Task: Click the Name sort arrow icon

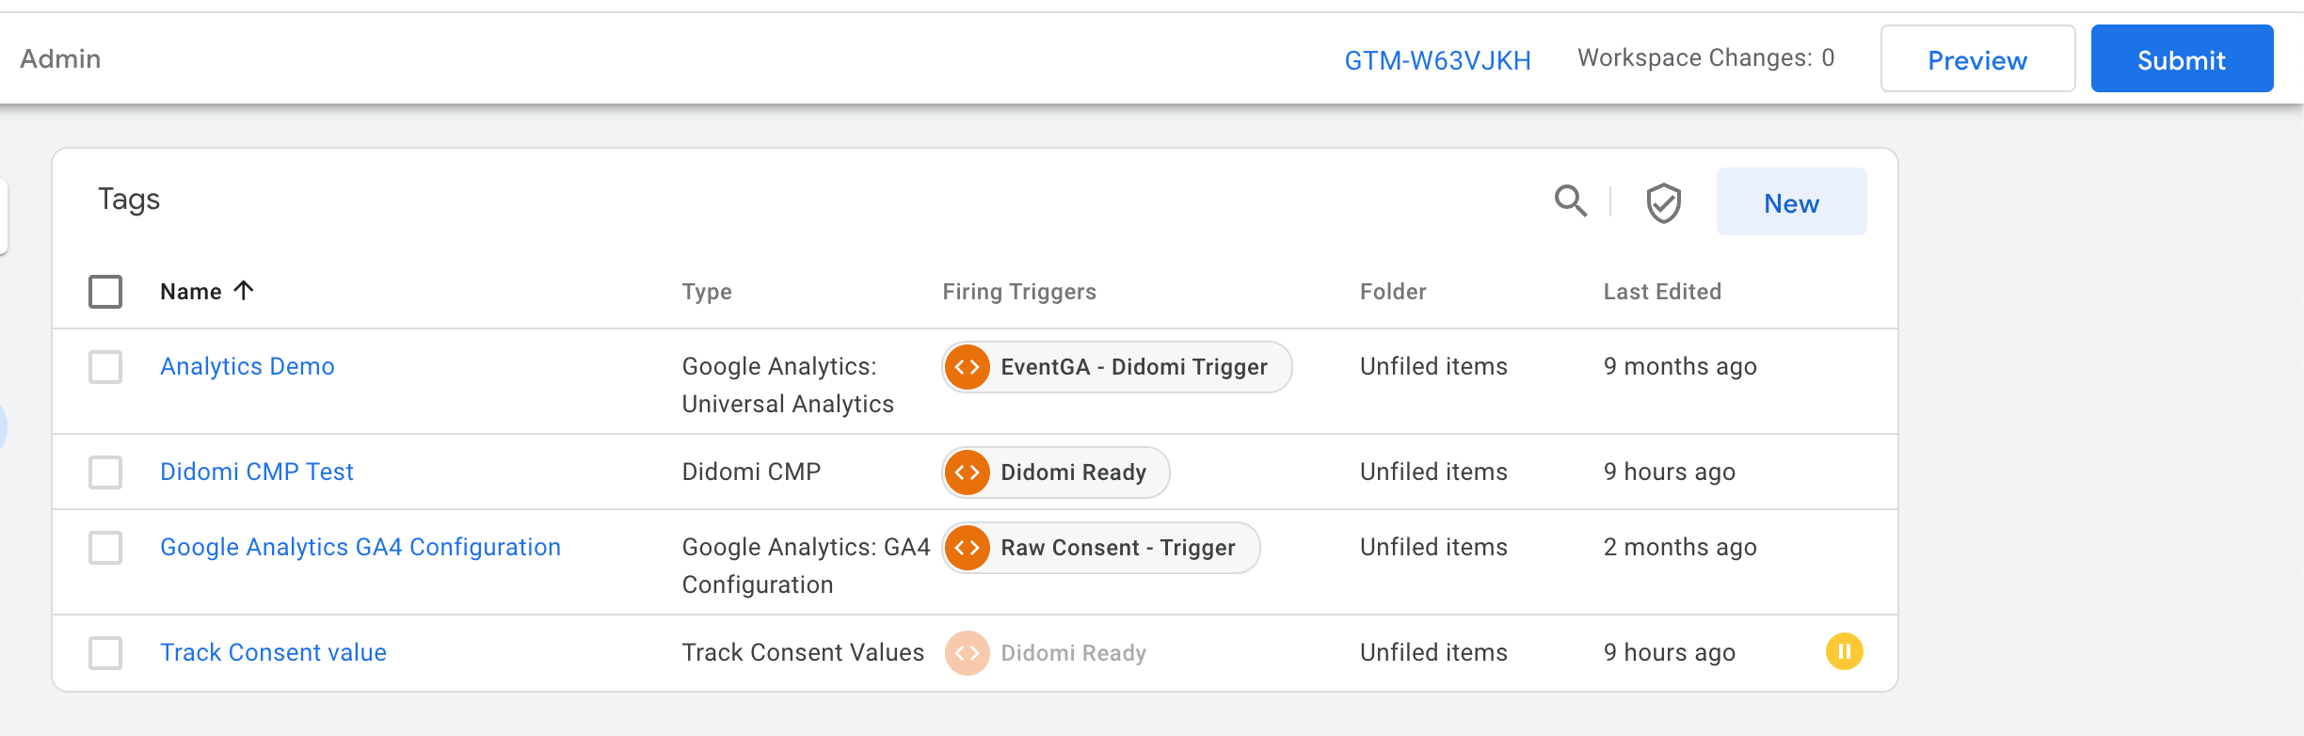Action: pyautogui.click(x=243, y=291)
